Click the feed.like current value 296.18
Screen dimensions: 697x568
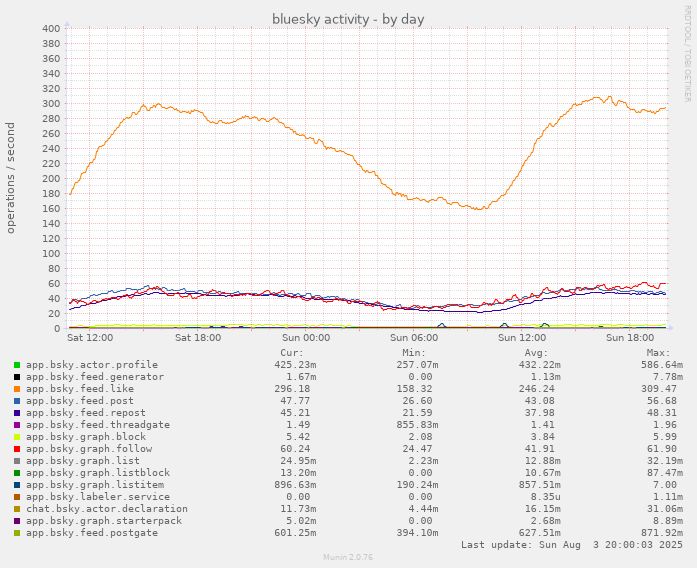point(292,389)
